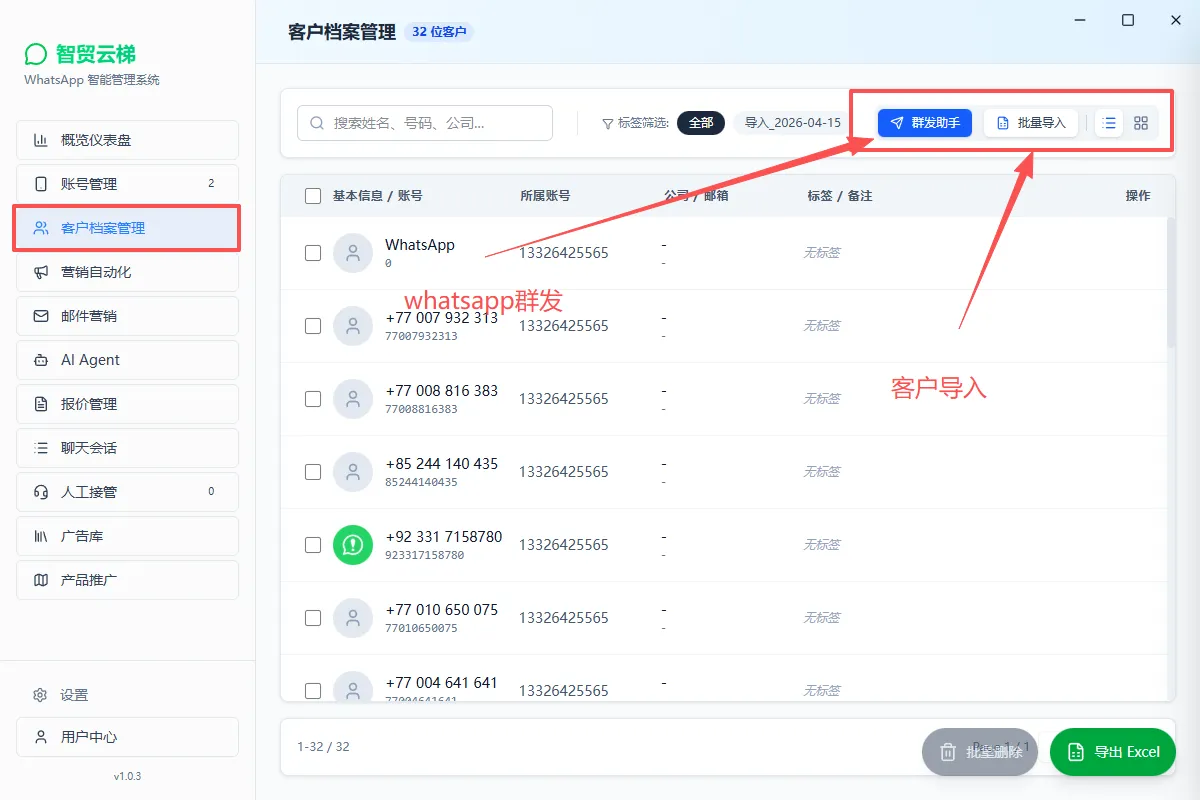Select the 全部 tag filter
Screen dimensions: 1200x800
coord(701,123)
